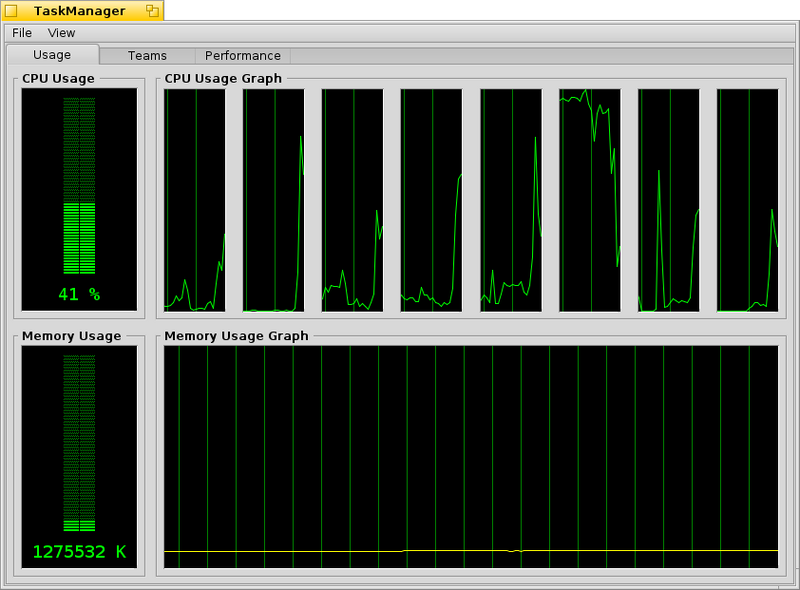Click the eighth CPU core graph
The width and height of the screenshot is (800, 590).
[x=748, y=200]
